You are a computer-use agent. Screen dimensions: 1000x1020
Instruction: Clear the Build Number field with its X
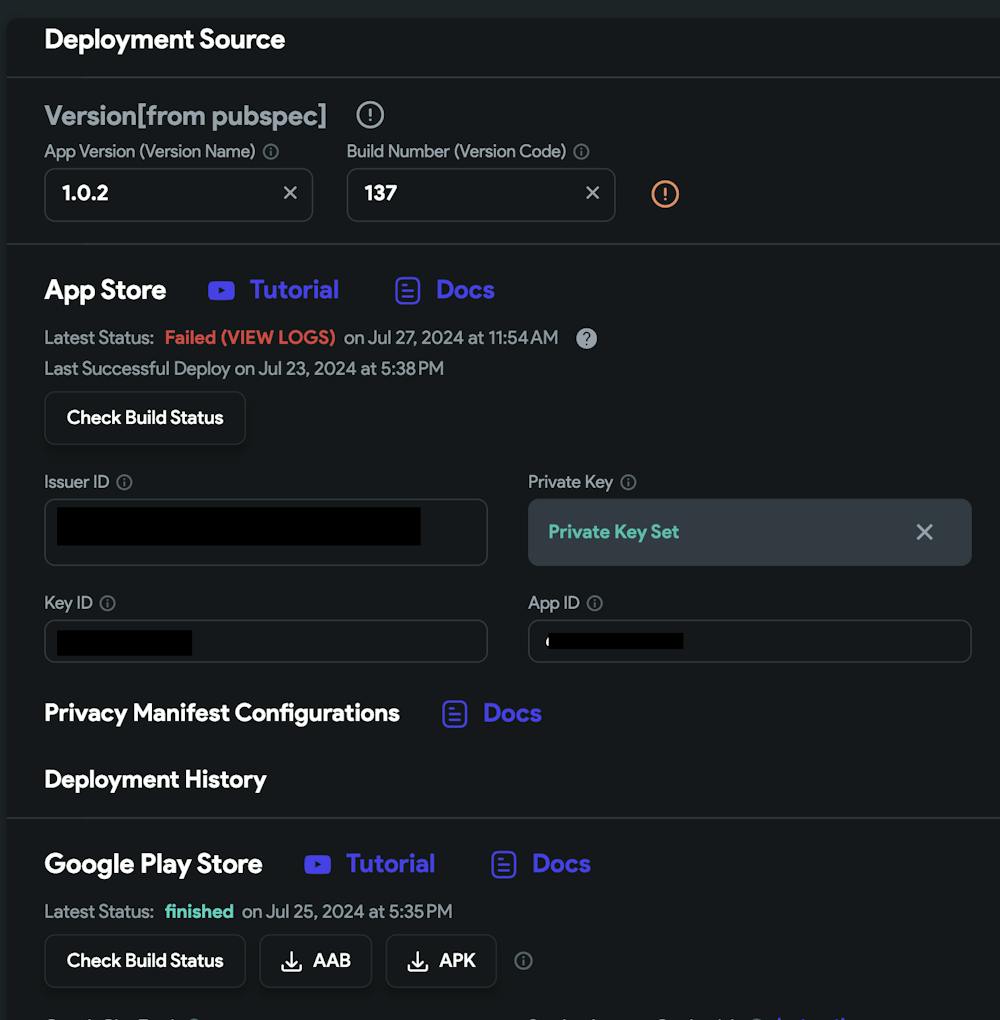click(x=592, y=193)
